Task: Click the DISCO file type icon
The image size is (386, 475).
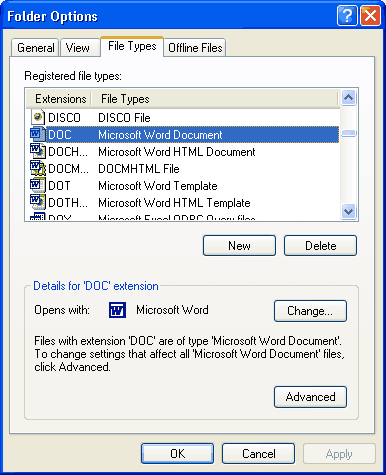Action: pos(38,117)
